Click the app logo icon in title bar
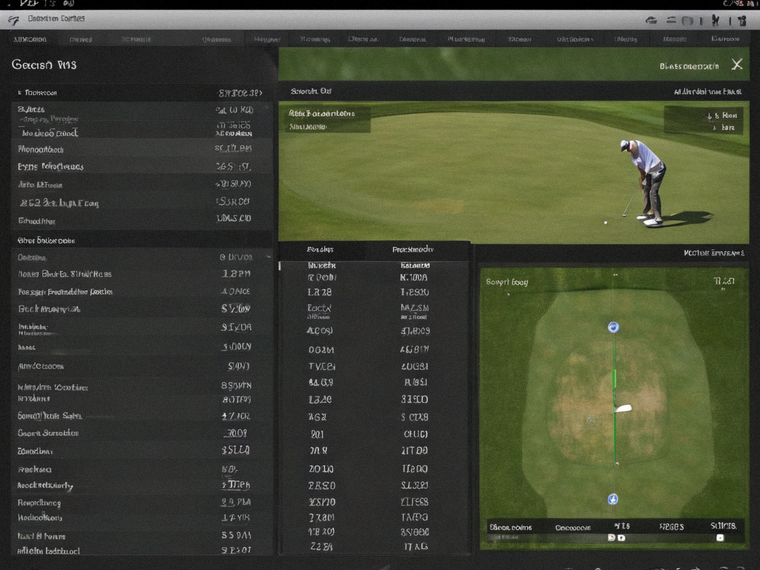Image resolution: width=760 pixels, height=570 pixels. pos(14,20)
